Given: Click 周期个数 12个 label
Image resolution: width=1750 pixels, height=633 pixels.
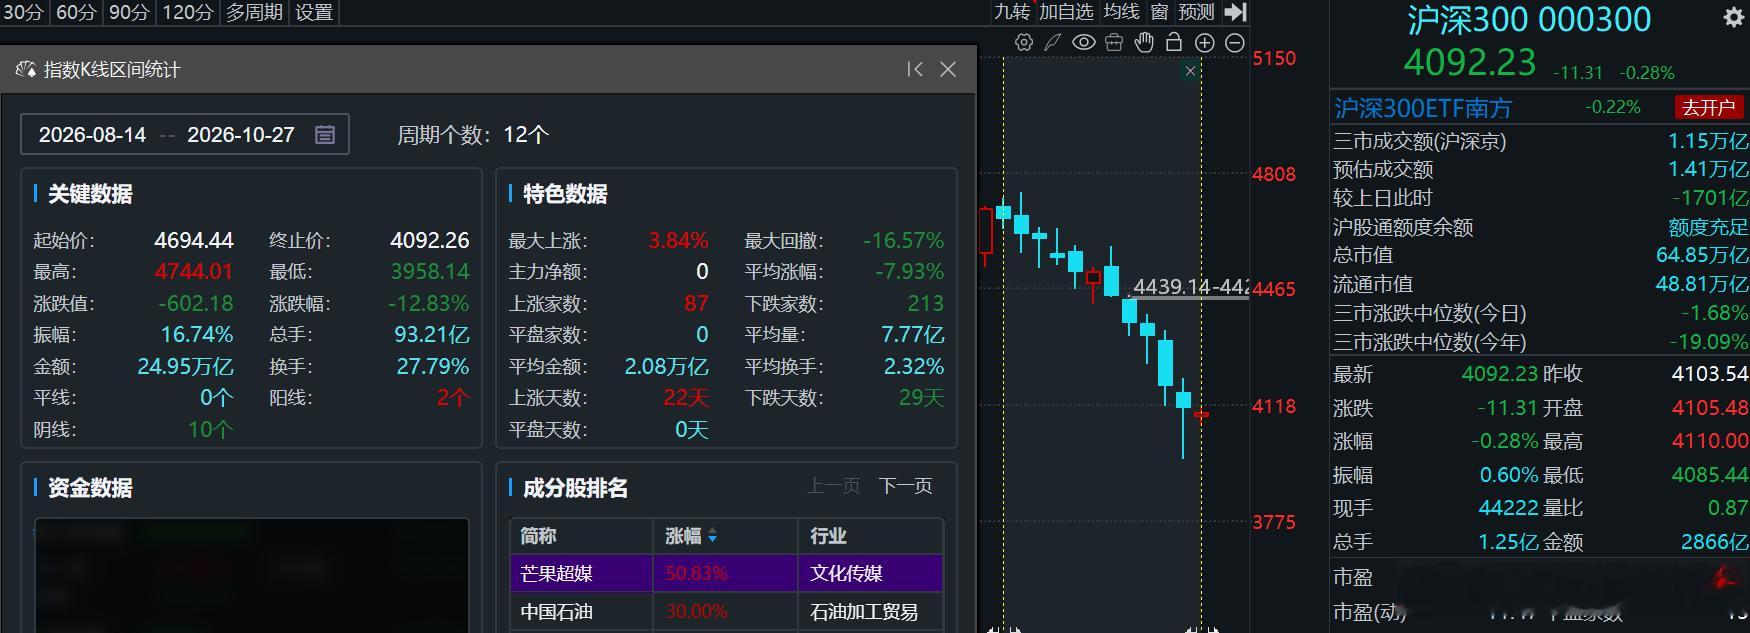Looking at the screenshot, I should point(473,135).
